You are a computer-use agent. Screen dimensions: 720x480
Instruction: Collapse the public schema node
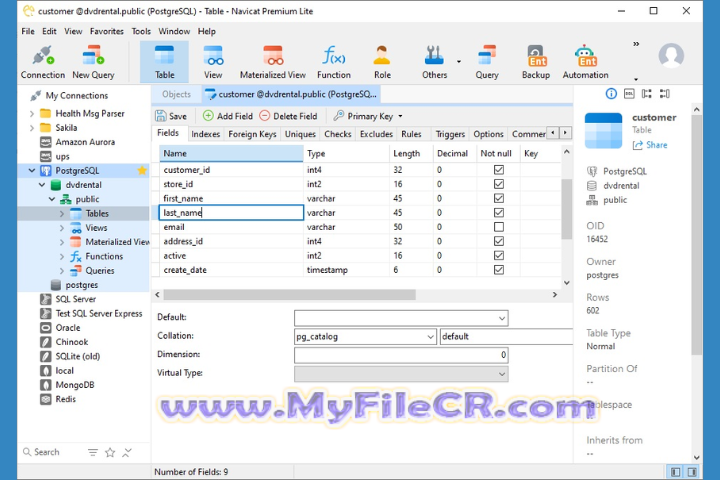[x=52, y=199]
